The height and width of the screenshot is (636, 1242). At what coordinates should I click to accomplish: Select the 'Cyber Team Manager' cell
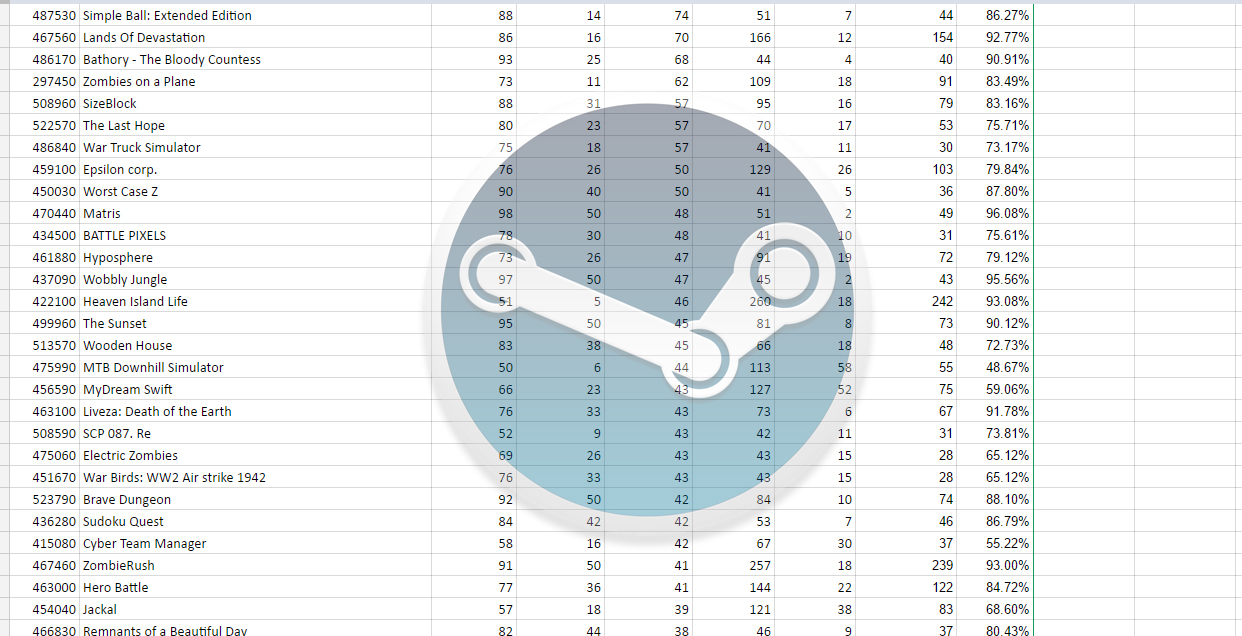coord(256,544)
